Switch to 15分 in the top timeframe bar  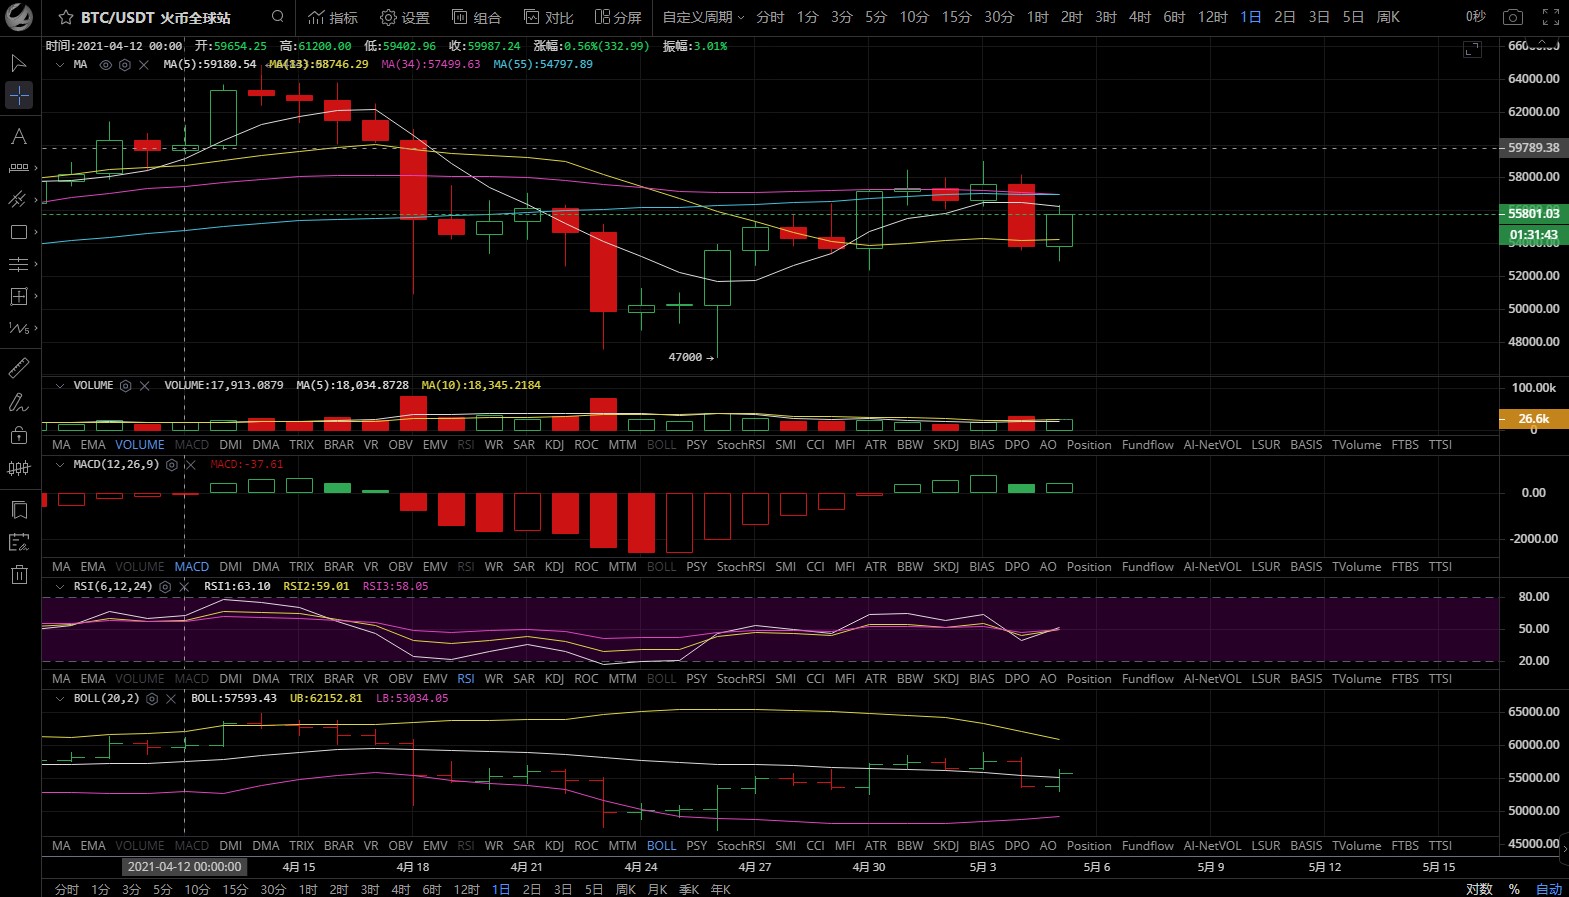(956, 17)
